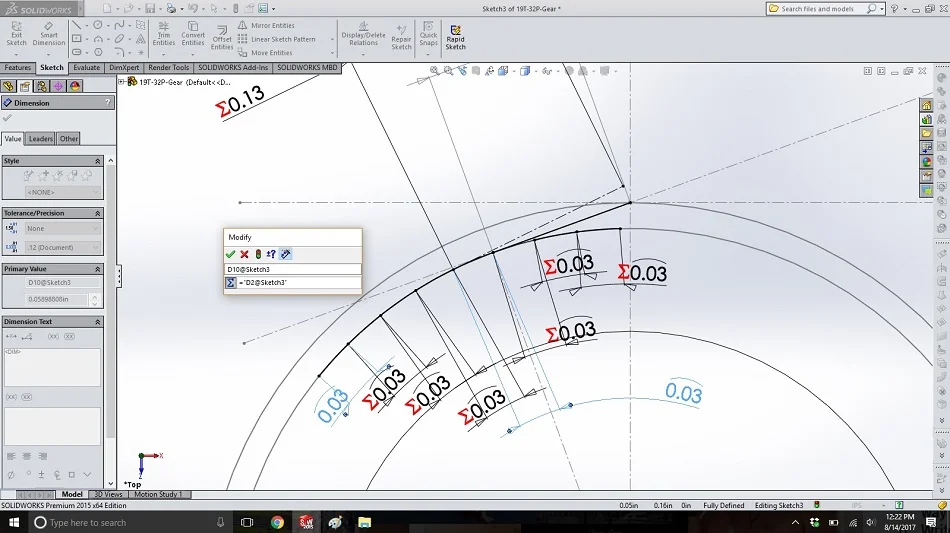The image size is (950, 533).
Task: Collapse the Primary Value section
Action: click(x=98, y=269)
